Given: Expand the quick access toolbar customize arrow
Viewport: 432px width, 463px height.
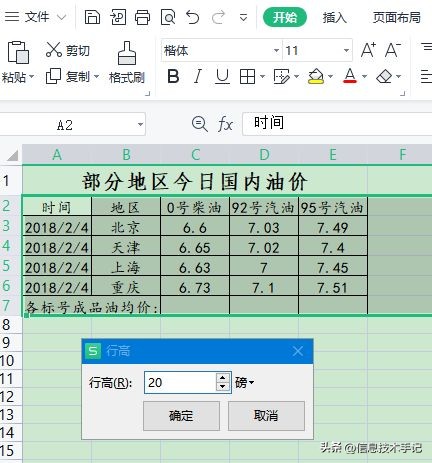Looking at the screenshot, I should [x=244, y=17].
